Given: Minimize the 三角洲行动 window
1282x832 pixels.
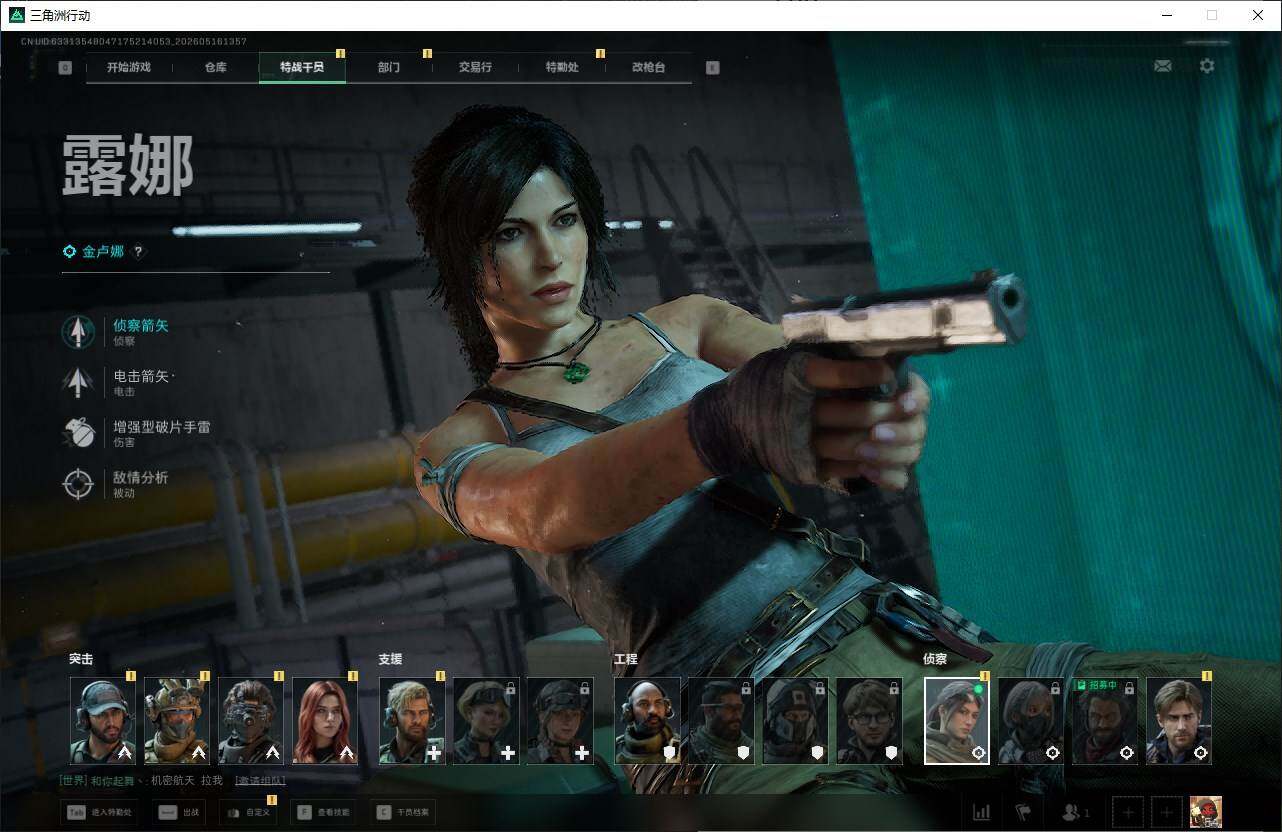Looking at the screenshot, I should (1167, 15).
